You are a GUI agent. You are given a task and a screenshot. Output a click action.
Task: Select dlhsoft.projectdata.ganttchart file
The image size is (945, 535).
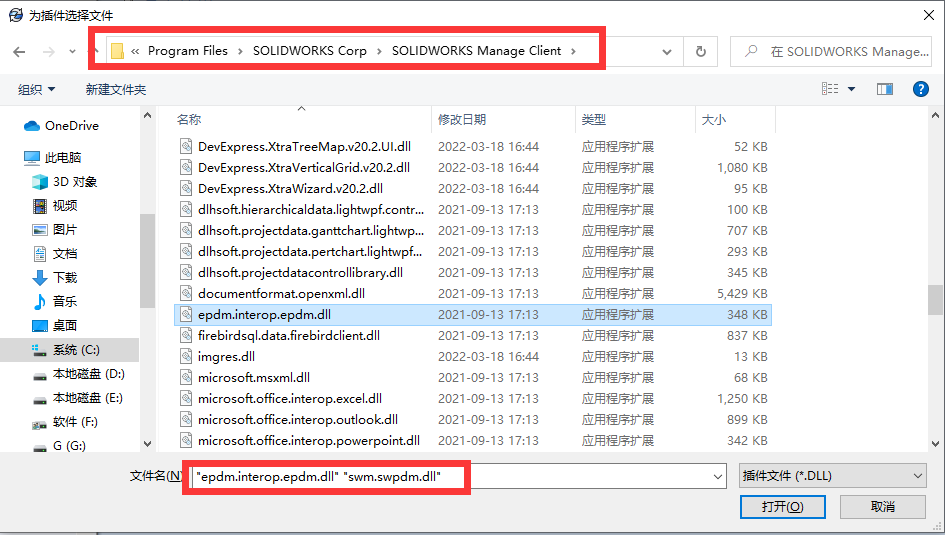click(473, 231)
